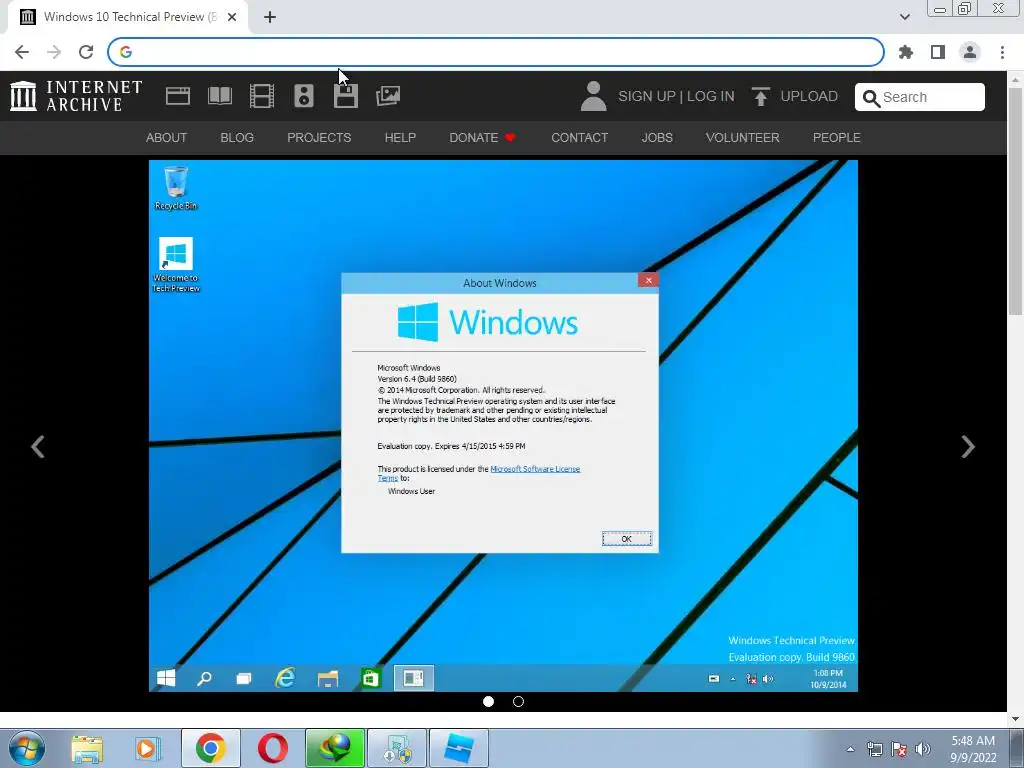Click the upload arrow icon
This screenshot has height=768, width=1024.
[x=760, y=96]
